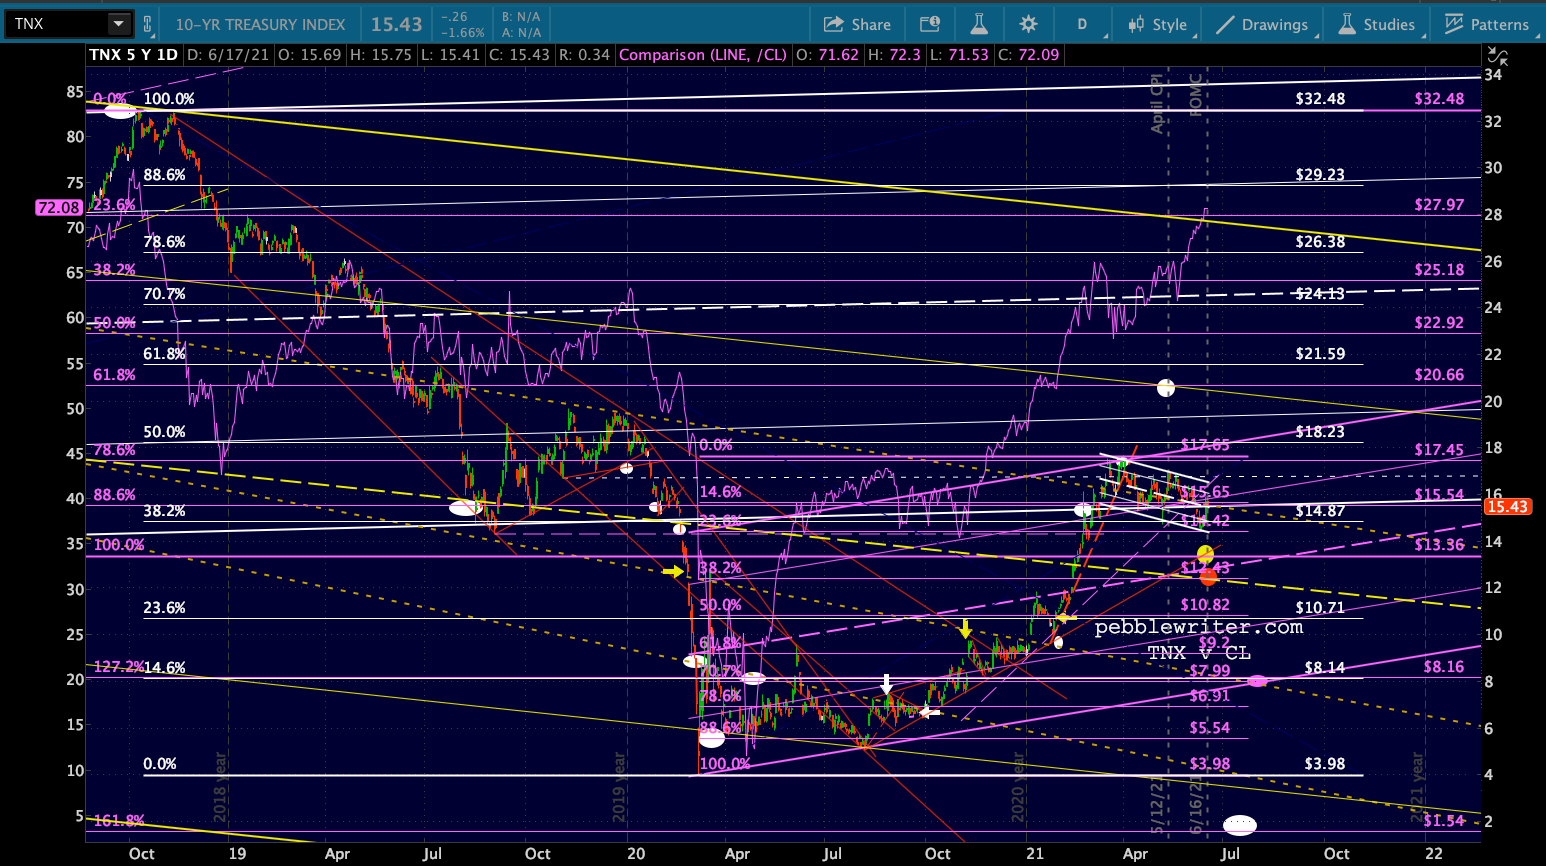Image resolution: width=1546 pixels, height=866 pixels.
Task: Select the yellow down arrow drawing
Action: (965, 628)
